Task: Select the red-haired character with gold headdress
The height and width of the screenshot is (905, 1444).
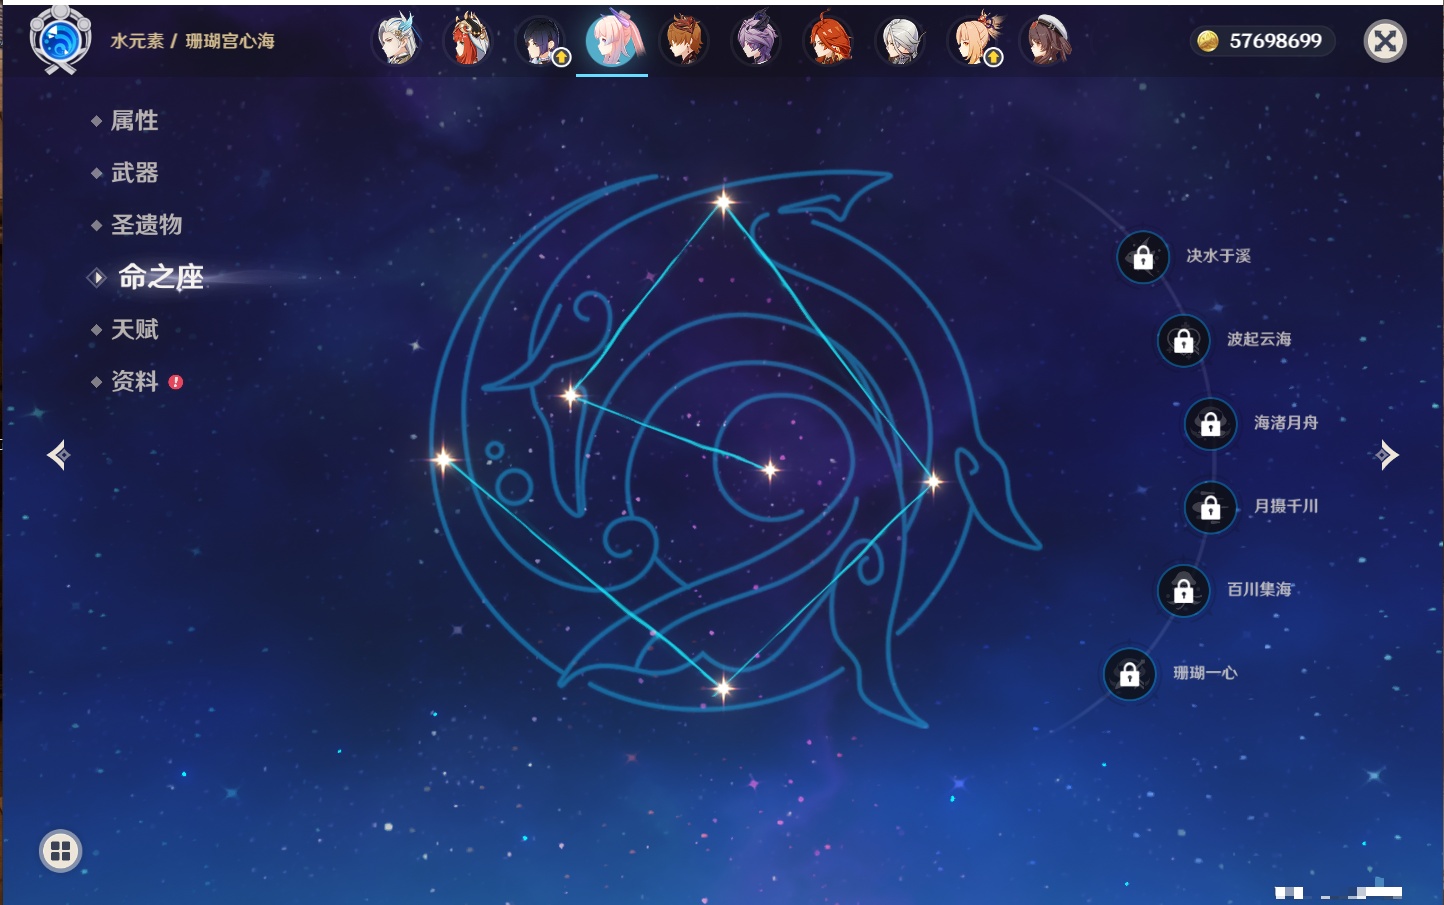Action: point(468,41)
